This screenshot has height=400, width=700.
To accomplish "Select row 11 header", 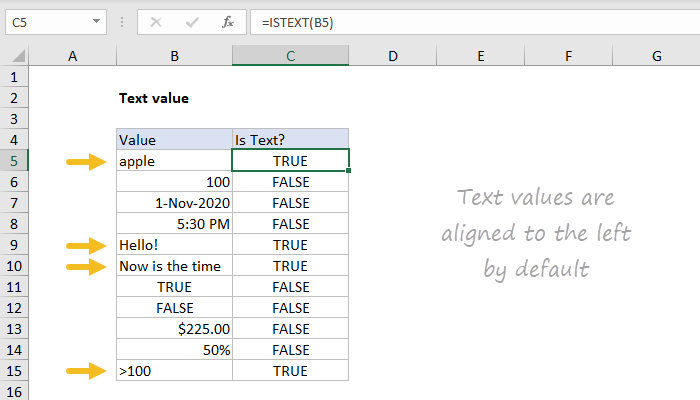I will point(14,287).
